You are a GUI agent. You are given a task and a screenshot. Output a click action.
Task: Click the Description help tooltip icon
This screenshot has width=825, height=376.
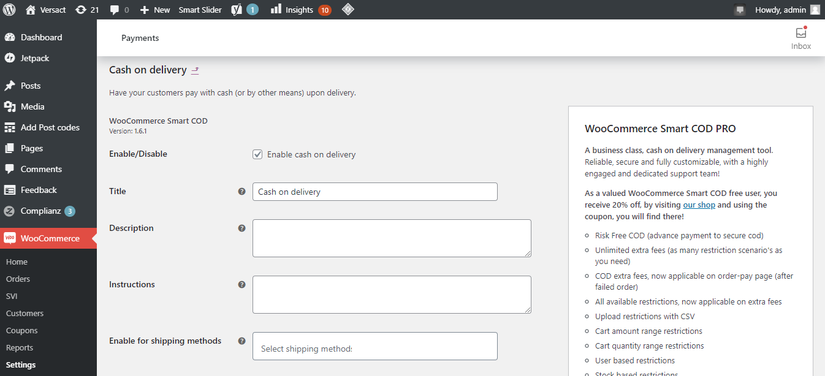click(x=242, y=228)
